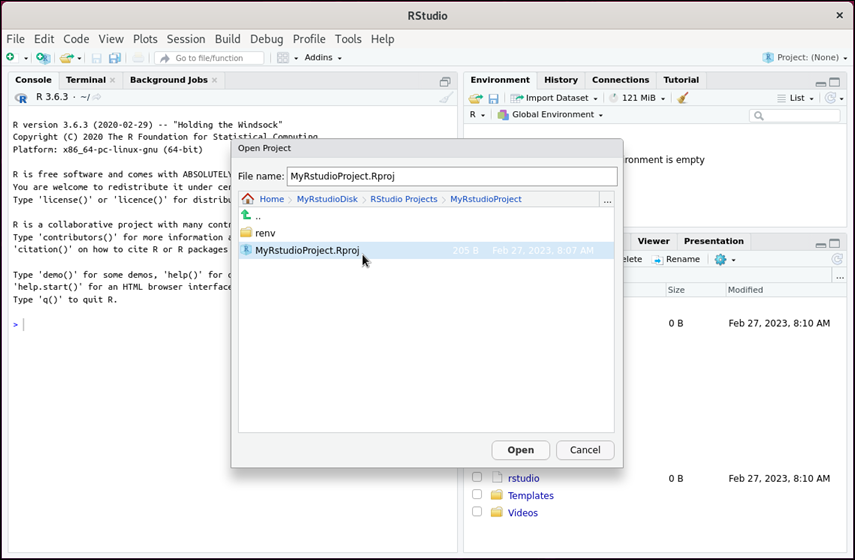The height and width of the screenshot is (560, 855).
Task: Switch to the Connections tab
Action: tap(621, 80)
